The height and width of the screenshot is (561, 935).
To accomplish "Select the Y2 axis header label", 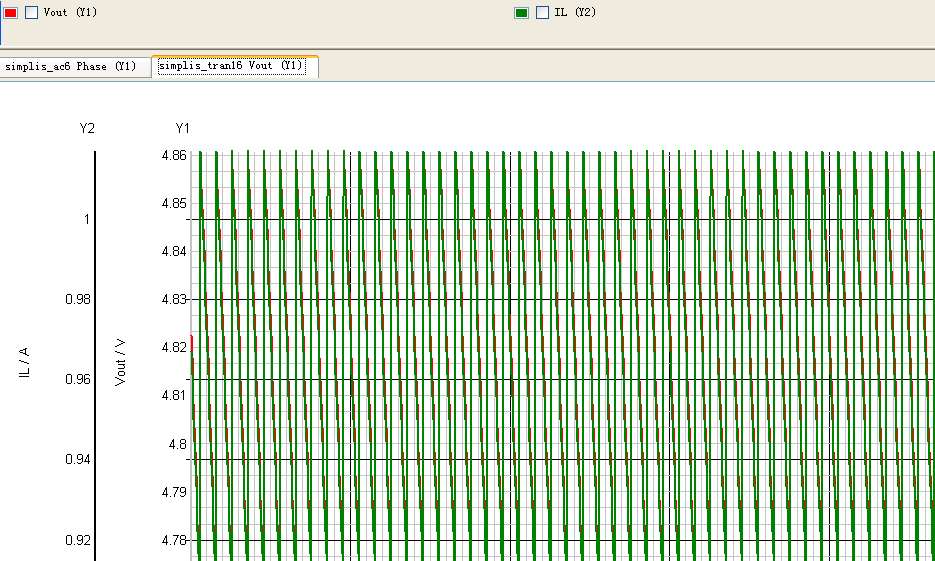I will [87, 128].
